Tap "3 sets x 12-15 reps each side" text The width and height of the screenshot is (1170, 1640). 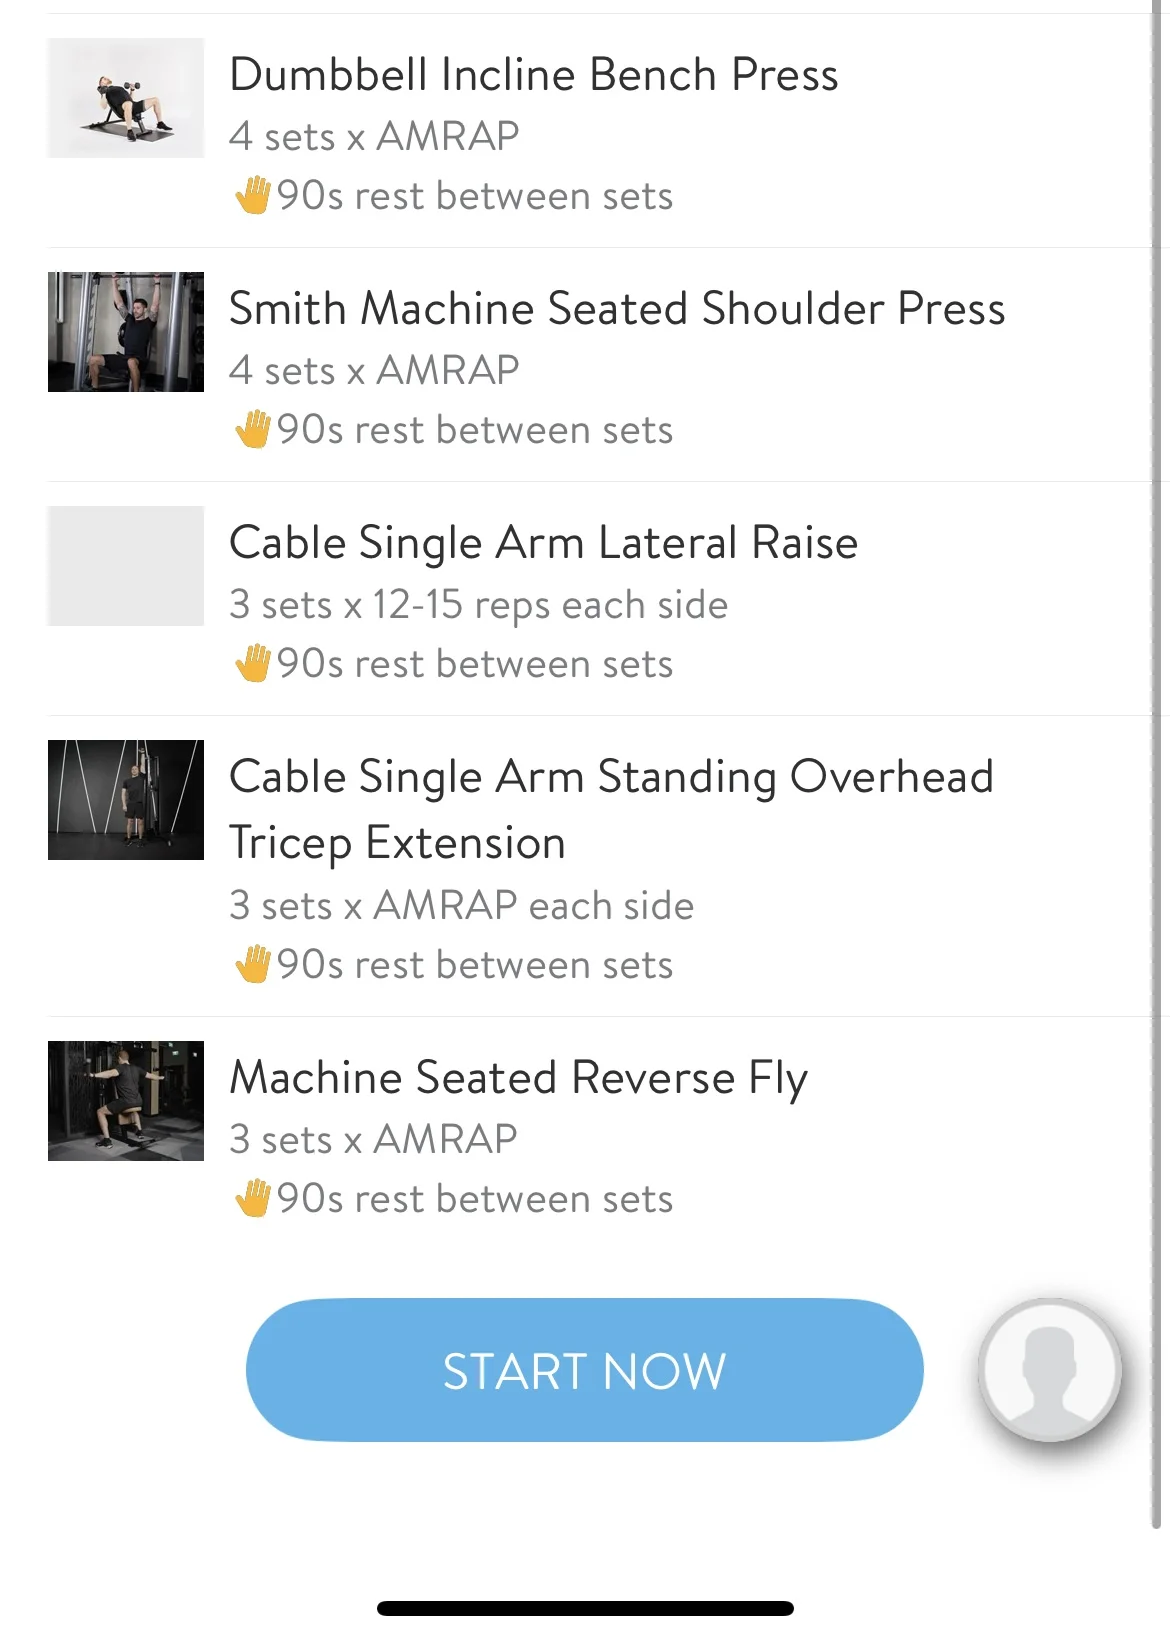pos(478,605)
